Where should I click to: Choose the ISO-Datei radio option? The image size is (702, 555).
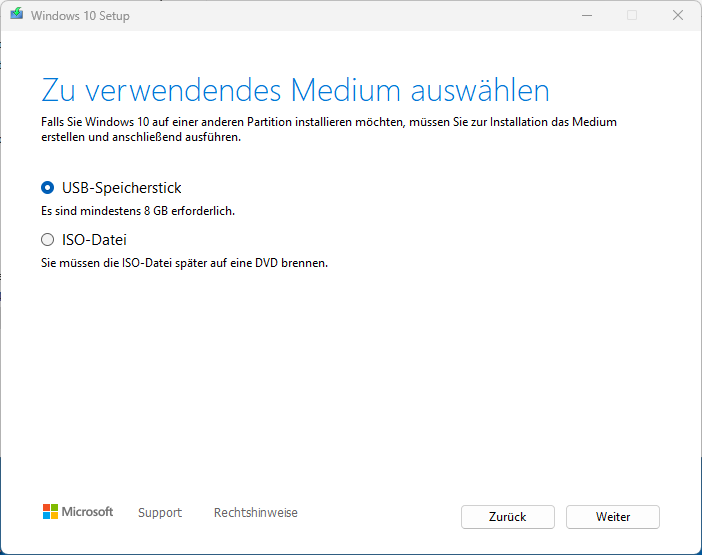point(47,240)
